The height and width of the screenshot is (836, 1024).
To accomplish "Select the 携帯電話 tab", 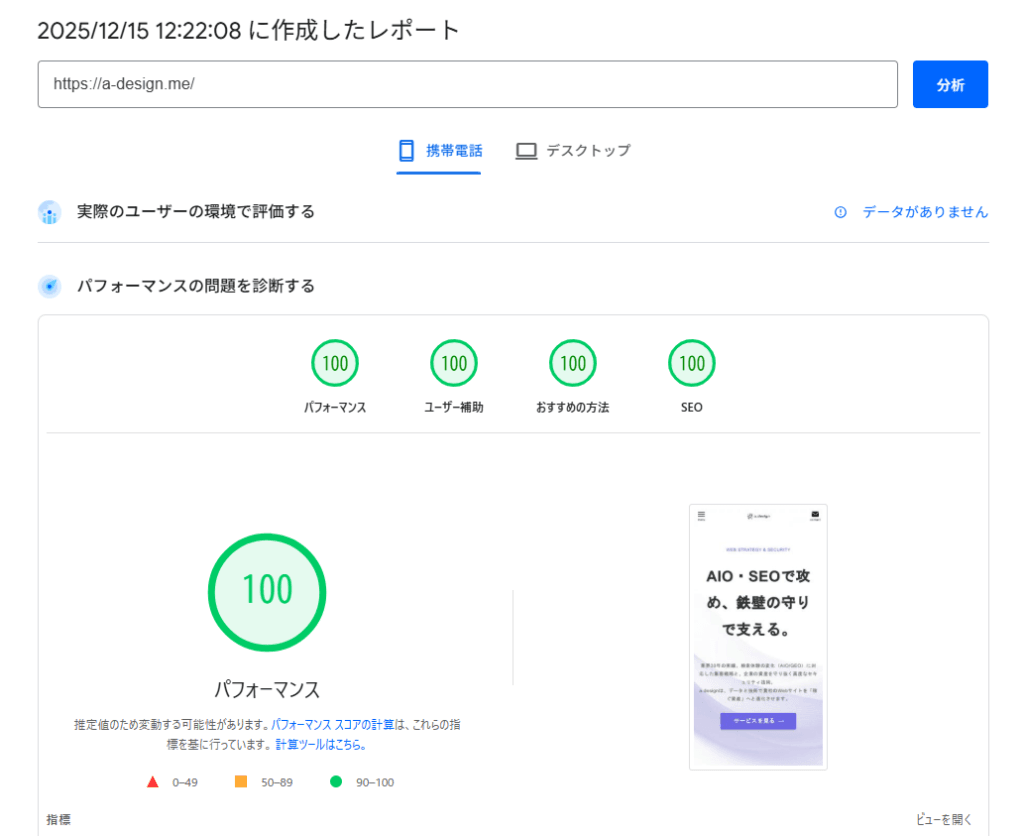I will click(438, 150).
